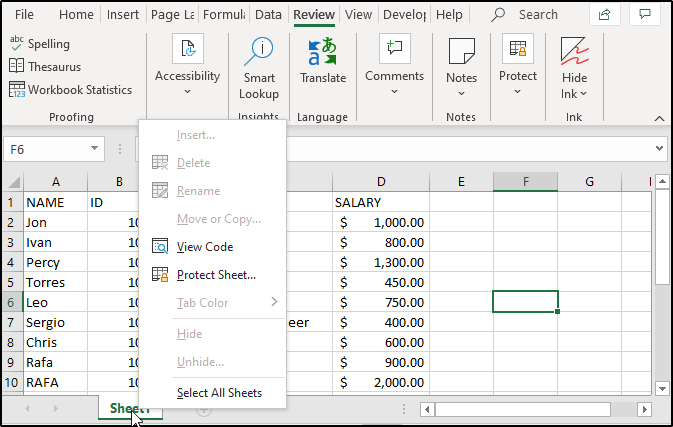673x427 pixels.
Task: Click the previous sheet navigation arrow
Action: tap(27, 408)
